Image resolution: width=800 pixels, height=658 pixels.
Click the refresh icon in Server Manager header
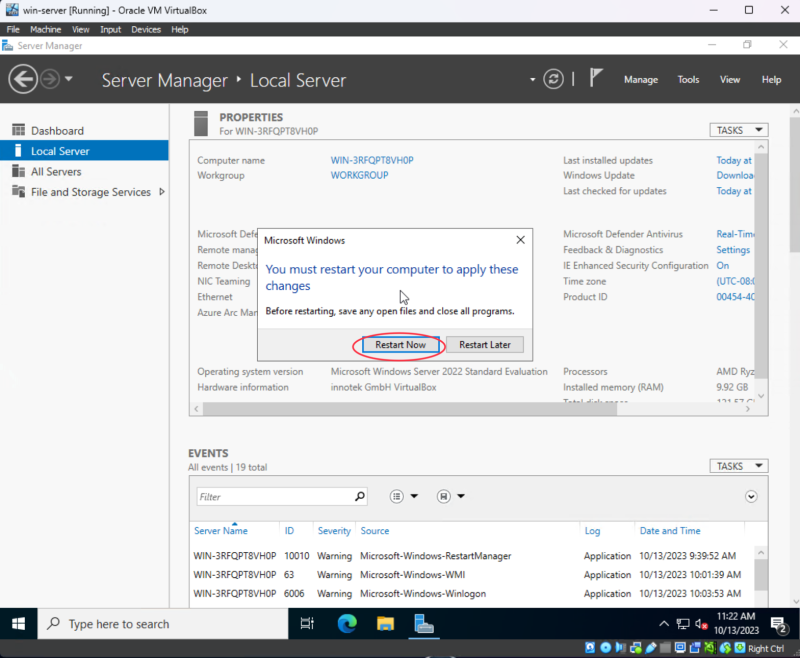(x=554, y=79)
